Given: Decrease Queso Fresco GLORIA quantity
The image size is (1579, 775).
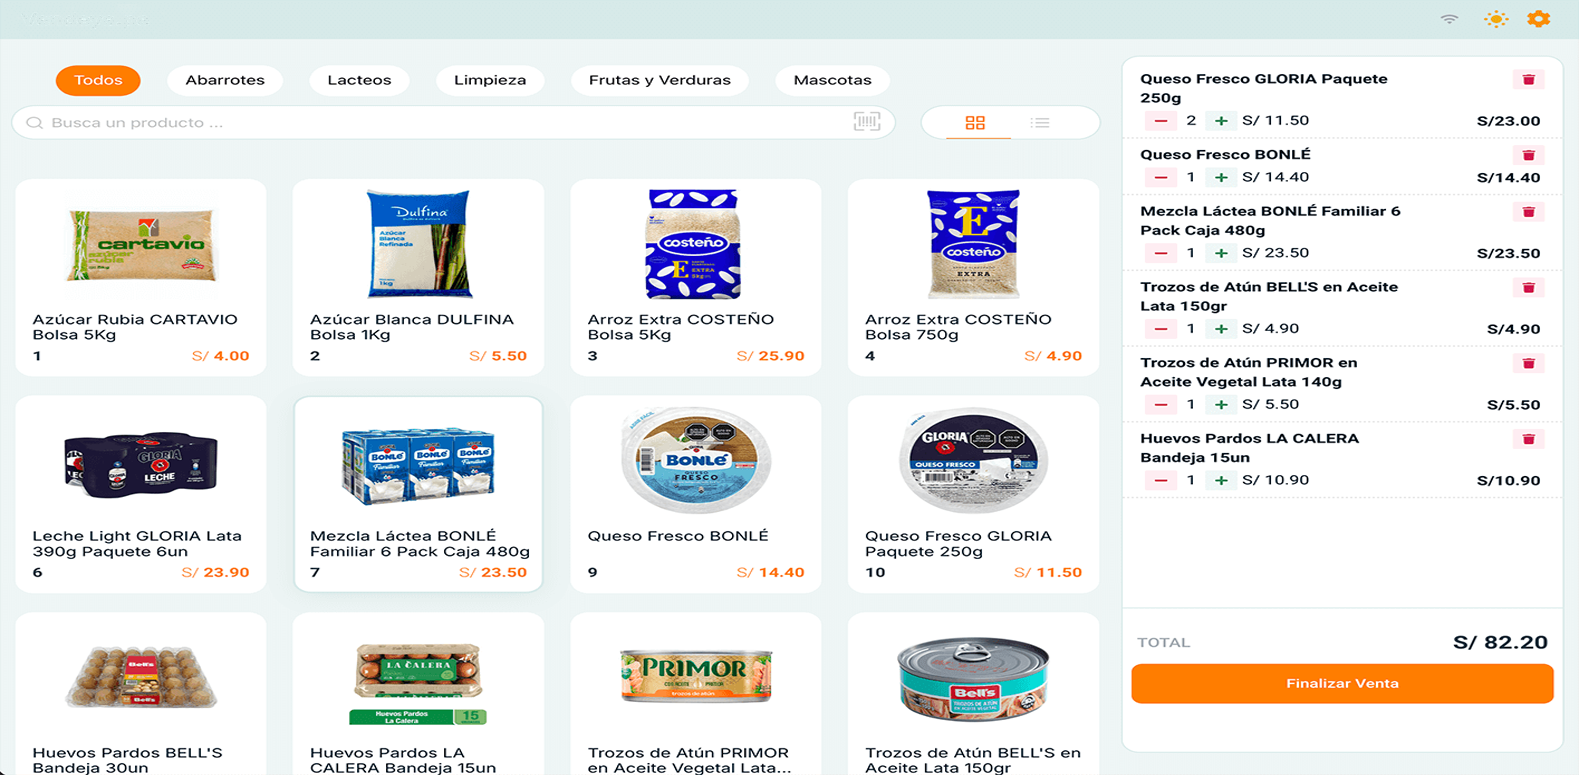Looking at the screenshot, I should [1161, 121].
